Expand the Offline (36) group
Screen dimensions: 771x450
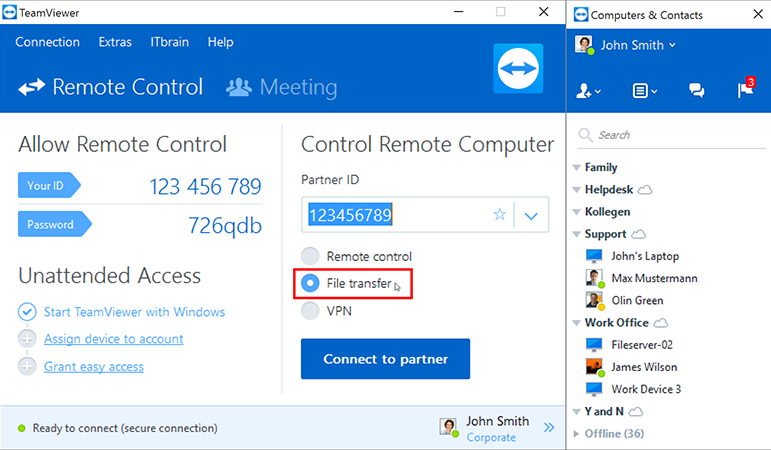[576, 434]
